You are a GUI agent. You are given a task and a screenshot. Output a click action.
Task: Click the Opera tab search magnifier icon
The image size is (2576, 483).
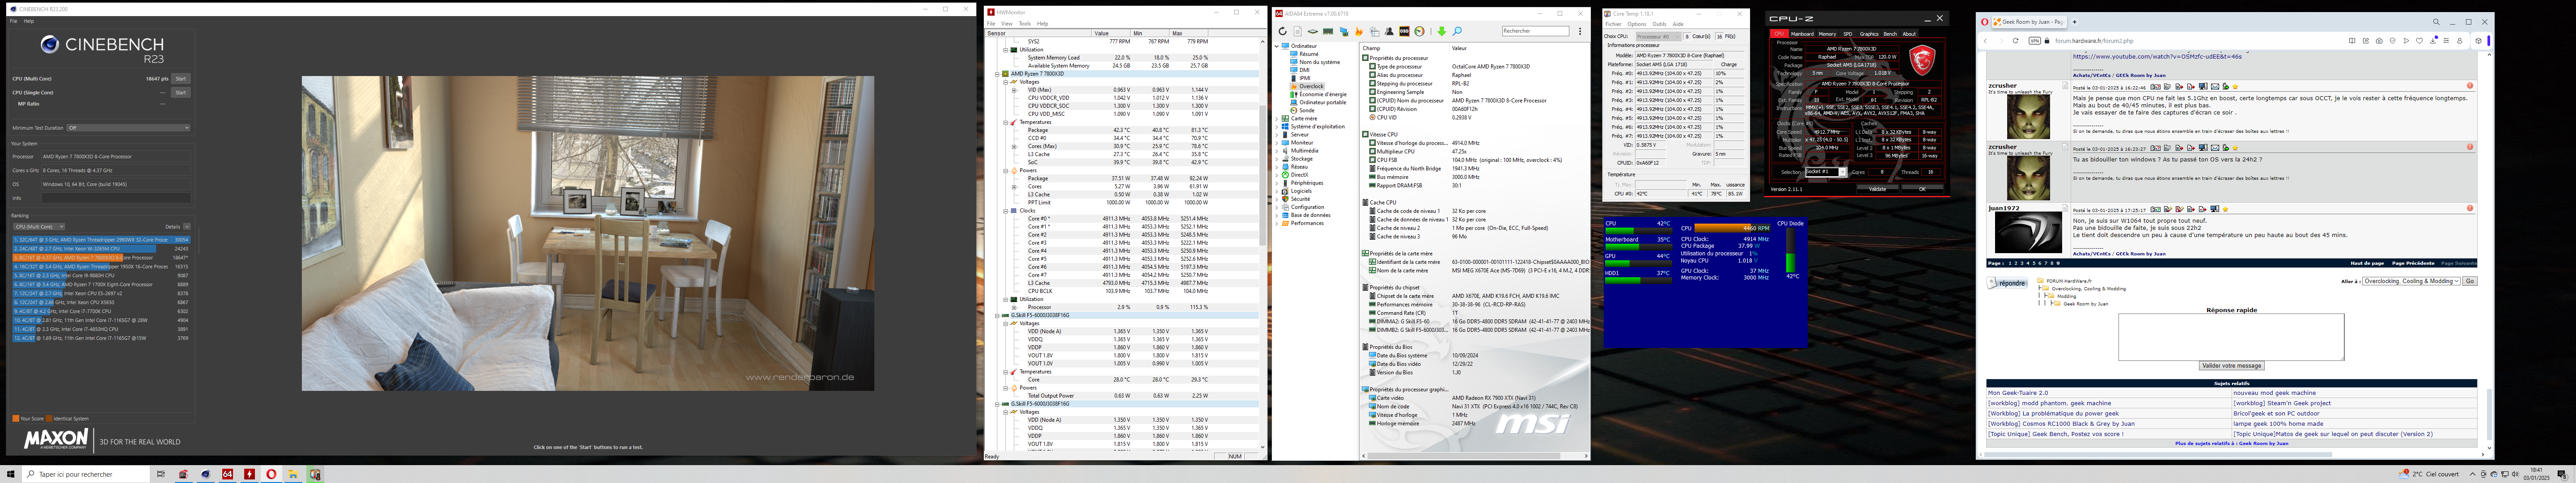point(2436,22)
